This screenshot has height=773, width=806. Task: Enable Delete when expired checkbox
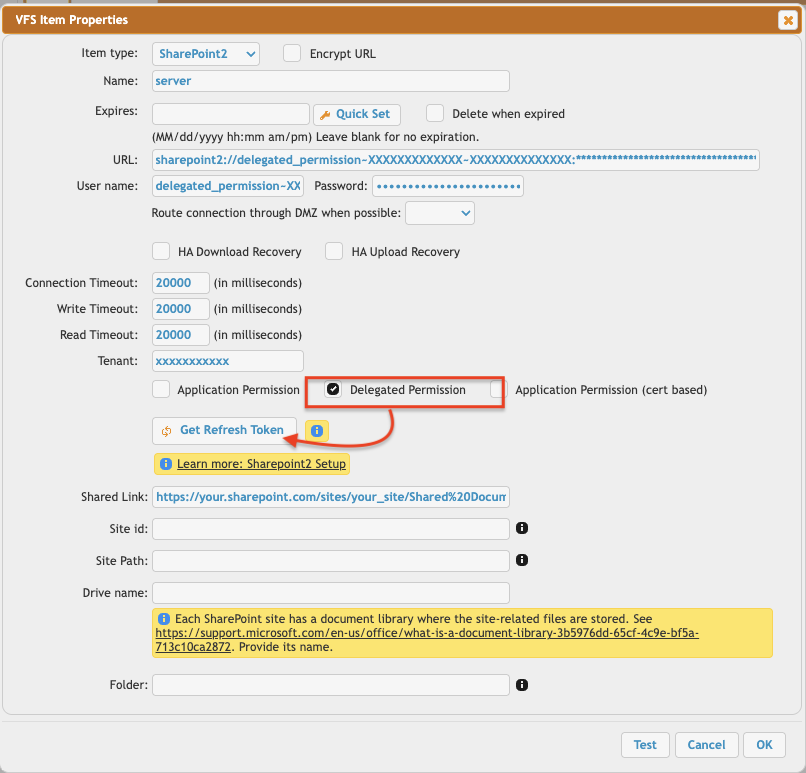tap(435, 114)
